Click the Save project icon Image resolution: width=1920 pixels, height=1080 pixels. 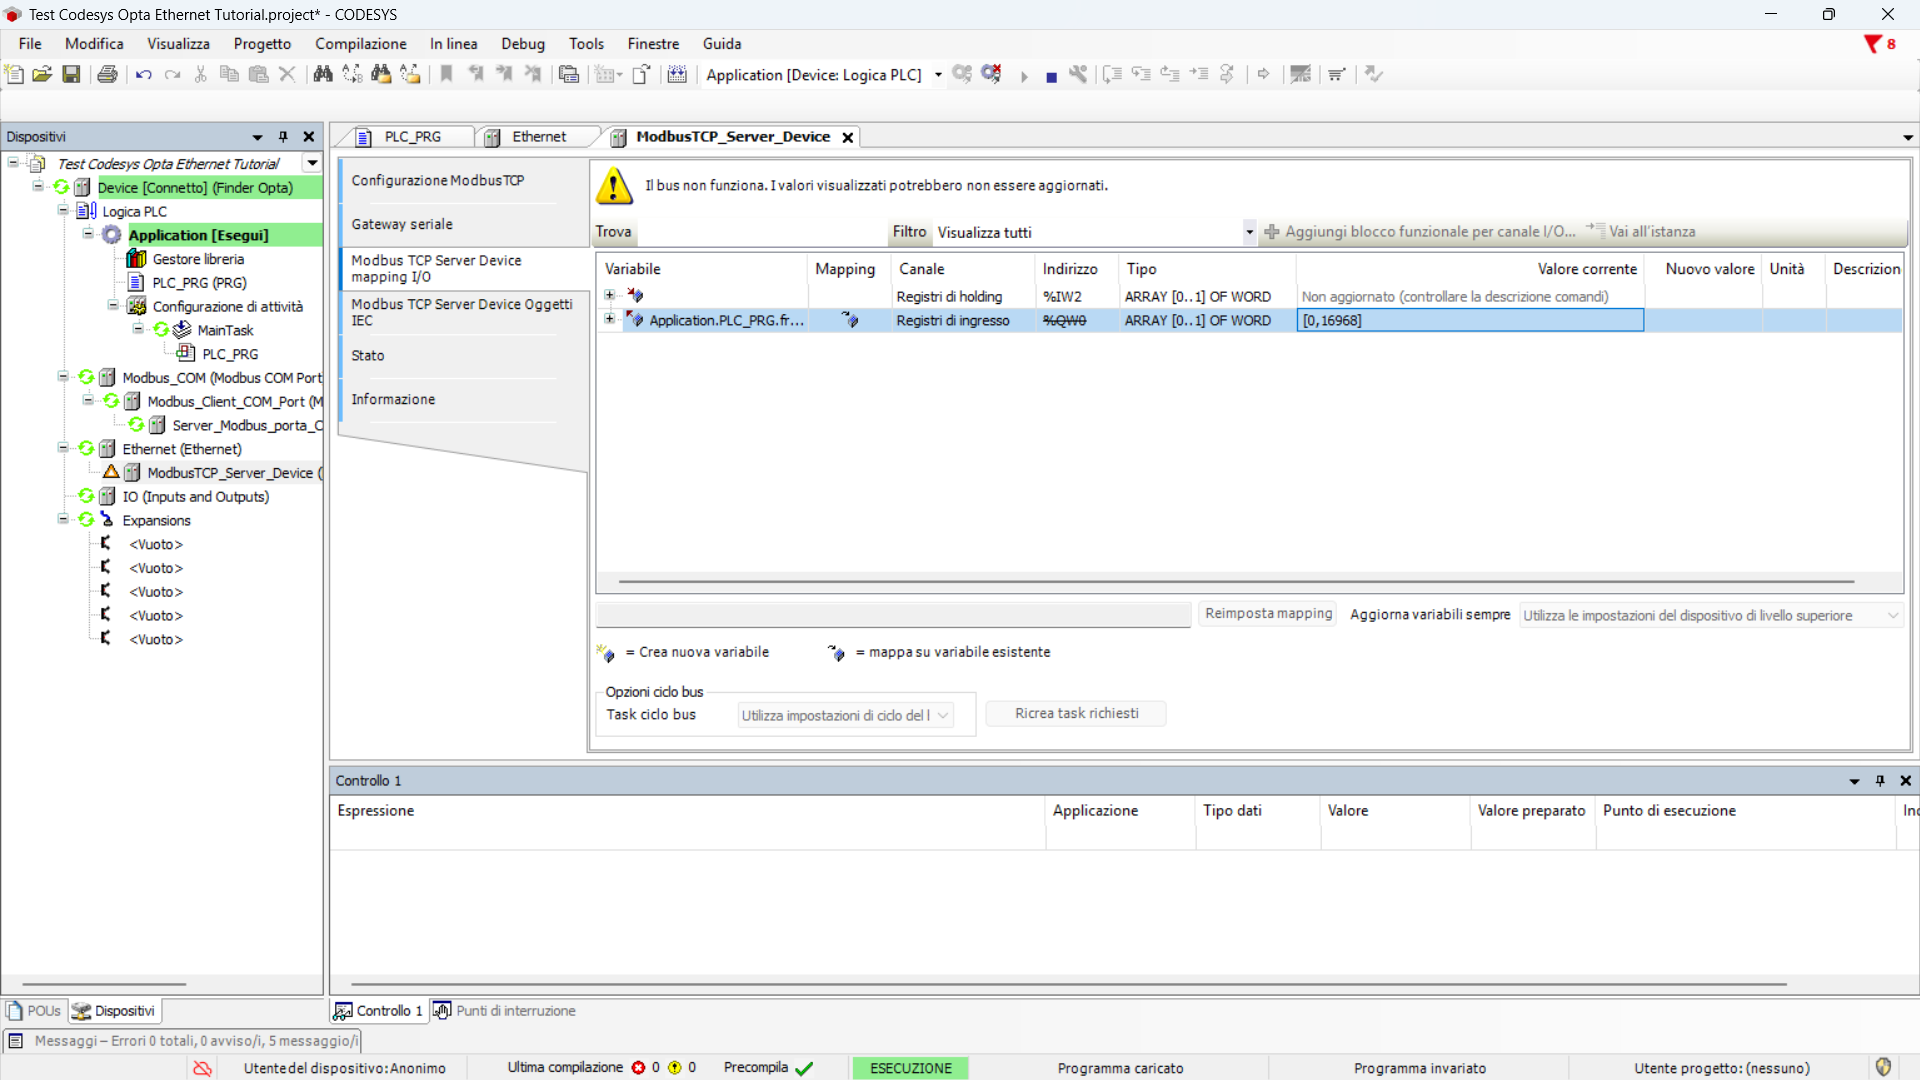point(71,74)
